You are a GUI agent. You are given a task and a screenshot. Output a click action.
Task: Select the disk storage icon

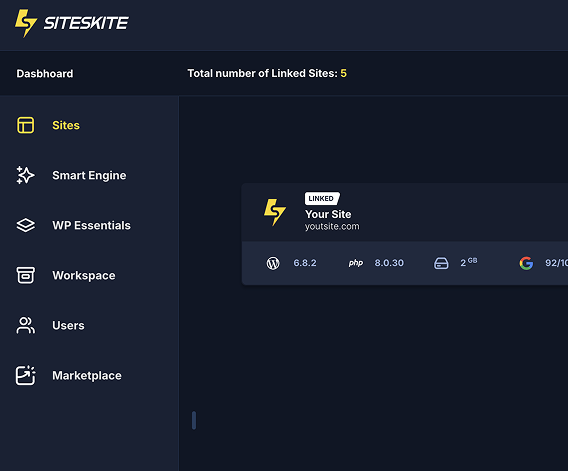click(x=441, y=263)
